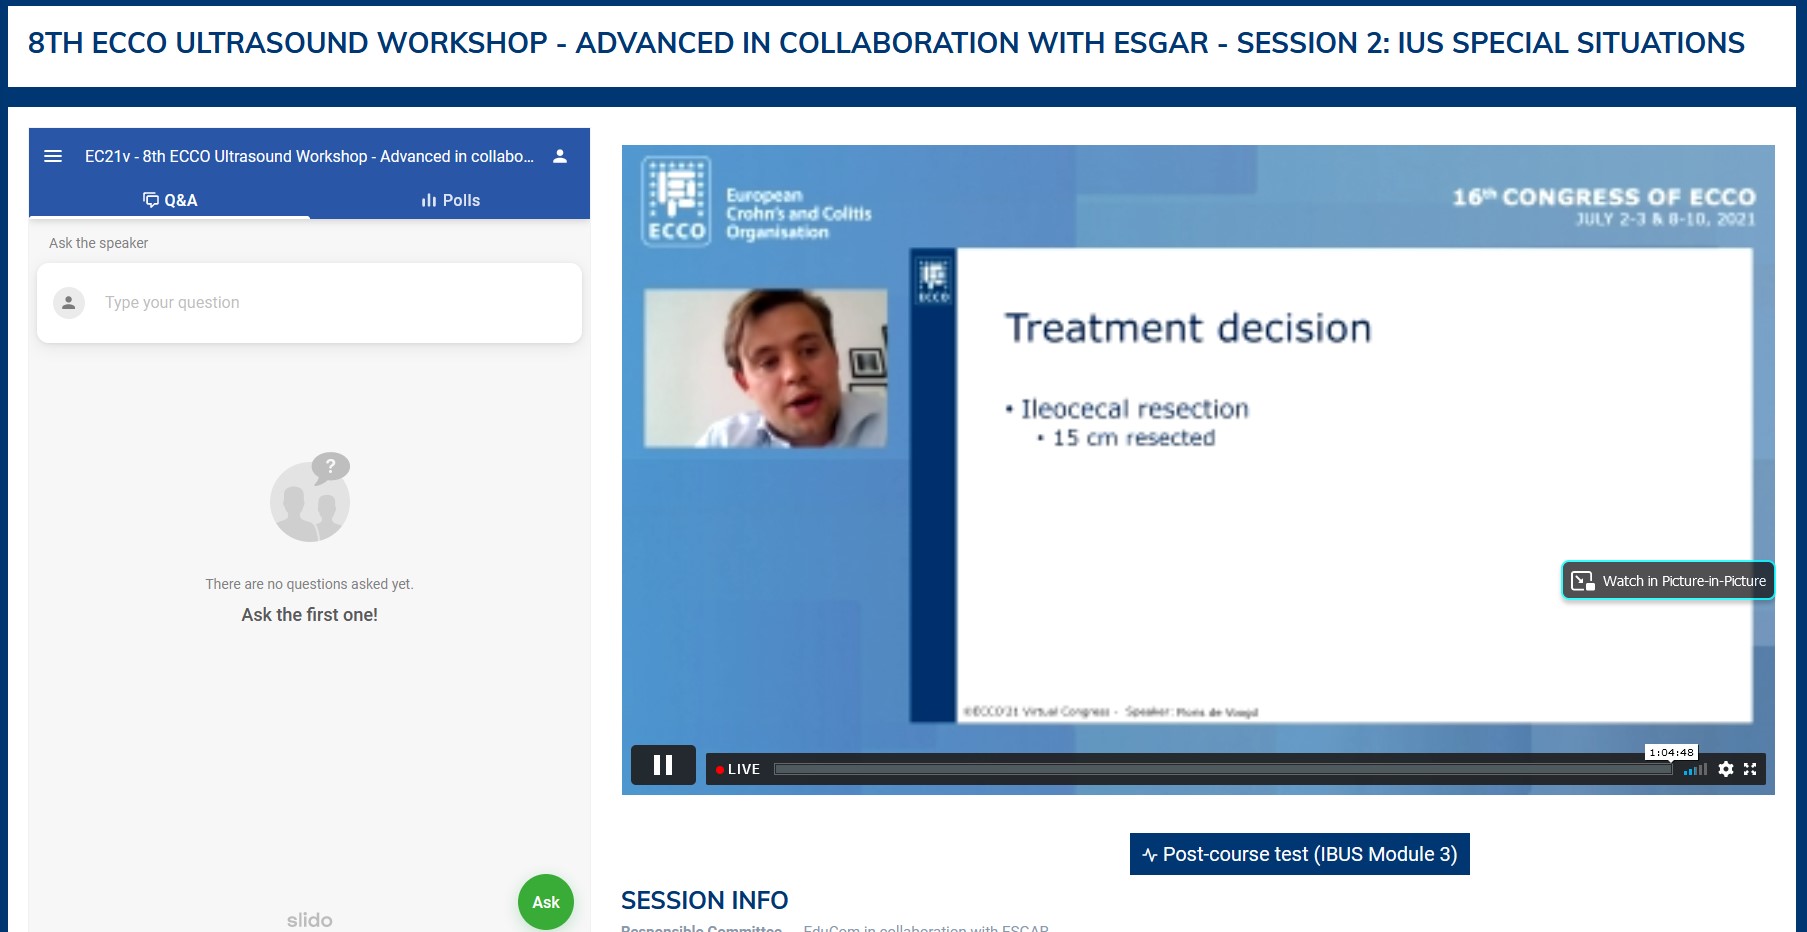Switch to the Polls tab
This screenshot has height=932, width=1807.
click(x=450, y=200)
